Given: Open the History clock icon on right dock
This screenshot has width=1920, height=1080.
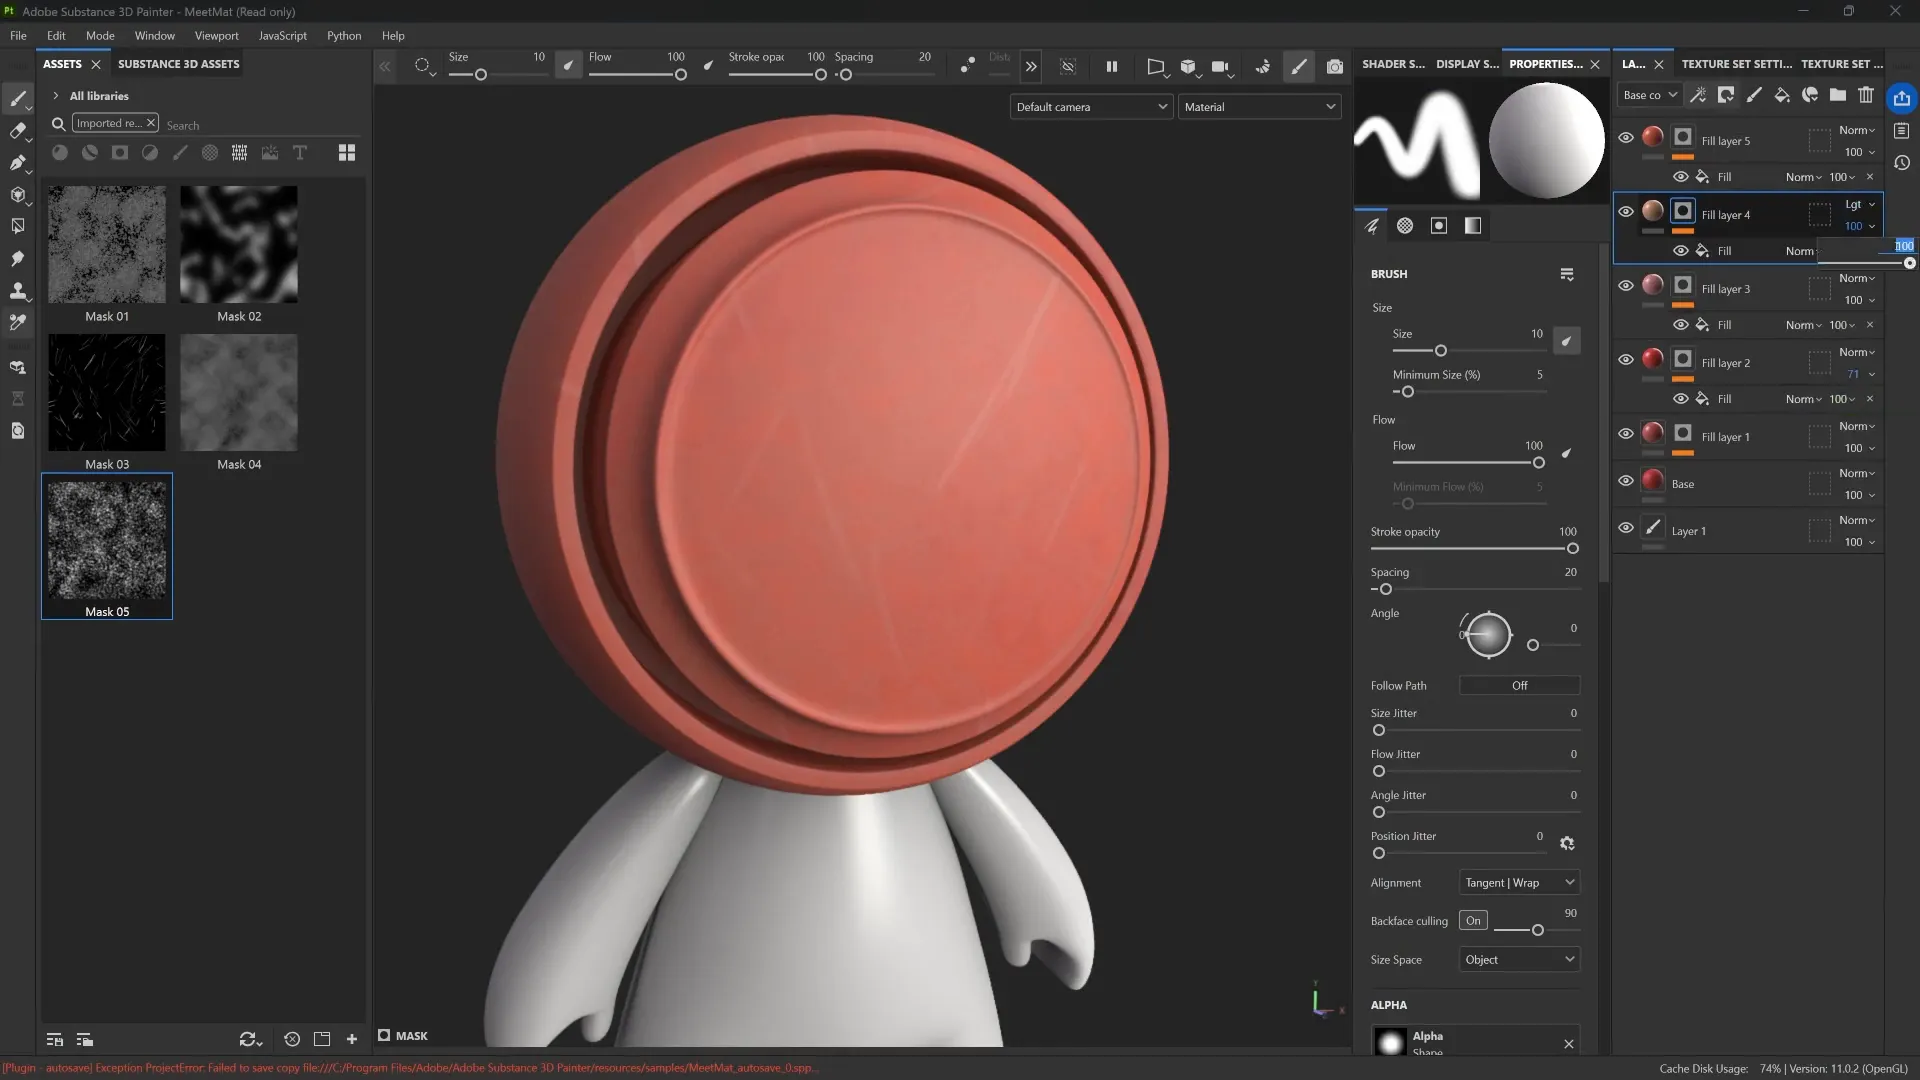Looking at the screenshot, I should point(1901,162).
